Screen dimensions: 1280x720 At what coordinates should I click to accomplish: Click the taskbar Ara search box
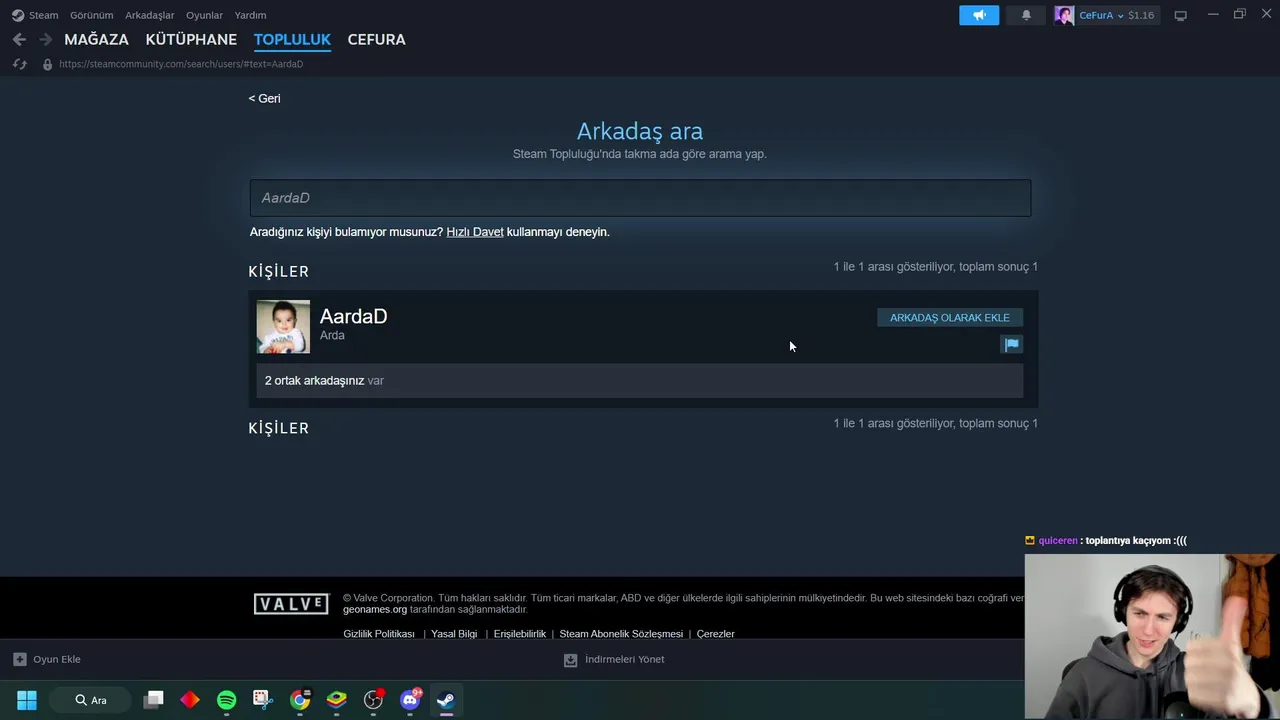90,700
